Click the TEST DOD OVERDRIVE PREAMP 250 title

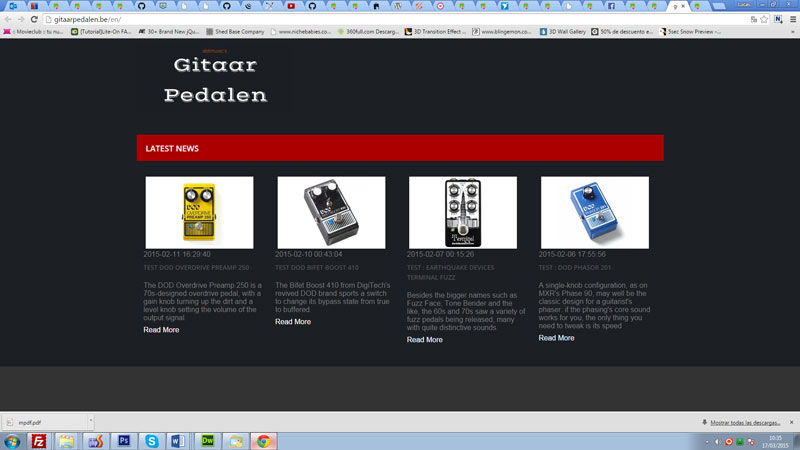click(x=196, y=268)
